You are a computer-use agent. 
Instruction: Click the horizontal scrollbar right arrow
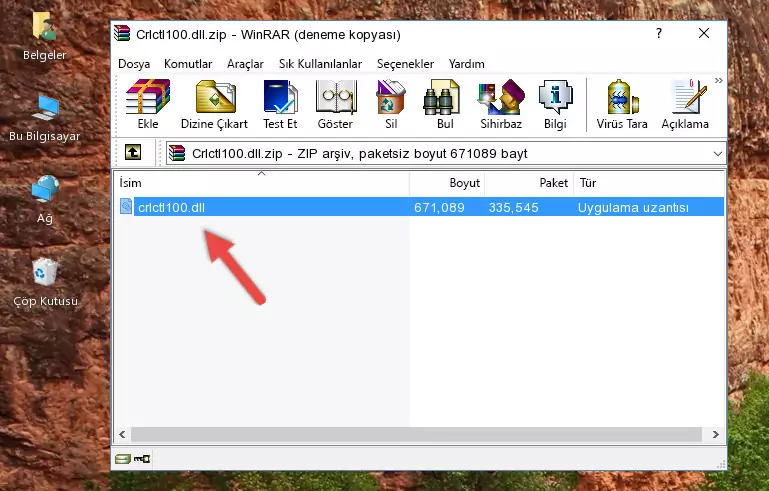click(x=716, y=434)
